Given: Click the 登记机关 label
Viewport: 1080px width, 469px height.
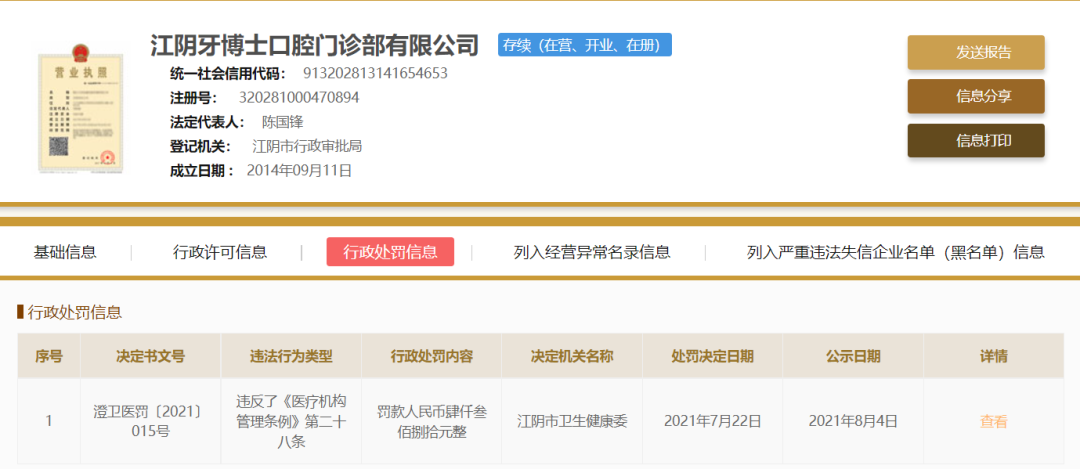Looking at the screenshot, I should 202,146.
